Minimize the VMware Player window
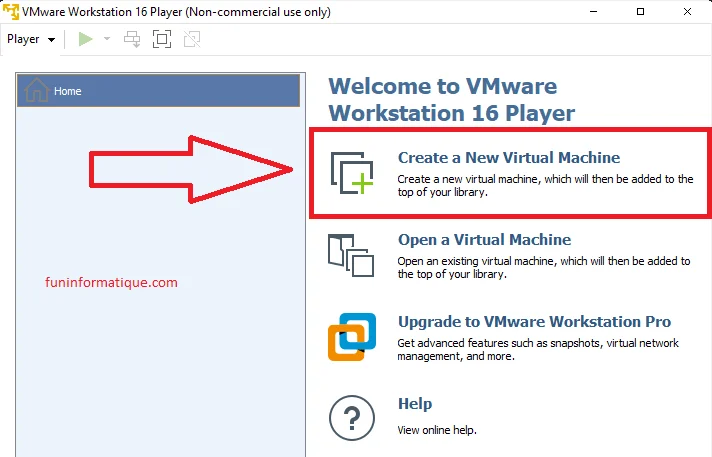712x457 pixels. [593, 12]
